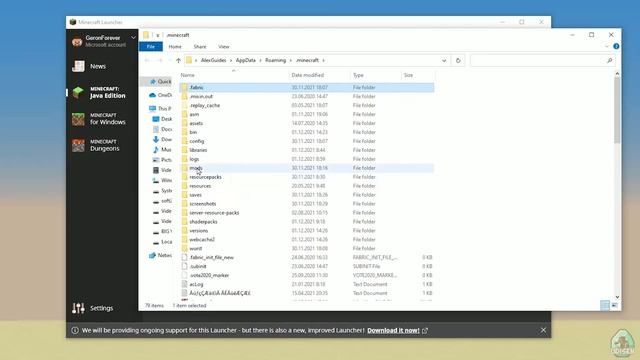Select Minecraft for Windows in launcher sidebar
Image resolution: width=640 pixels, height=360 pixels.
coord(102,119)
